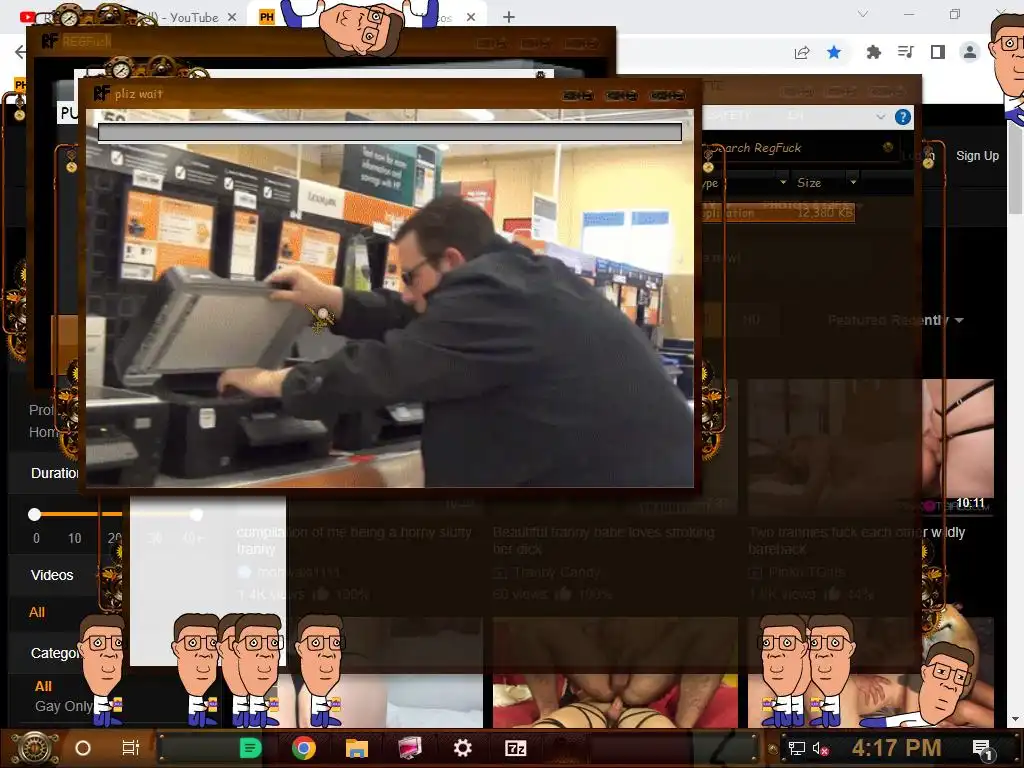The width and height of the screenshot is (1024, 768).
Task: Toggle the blue bookmark star
Action: [x=834, y=52]
